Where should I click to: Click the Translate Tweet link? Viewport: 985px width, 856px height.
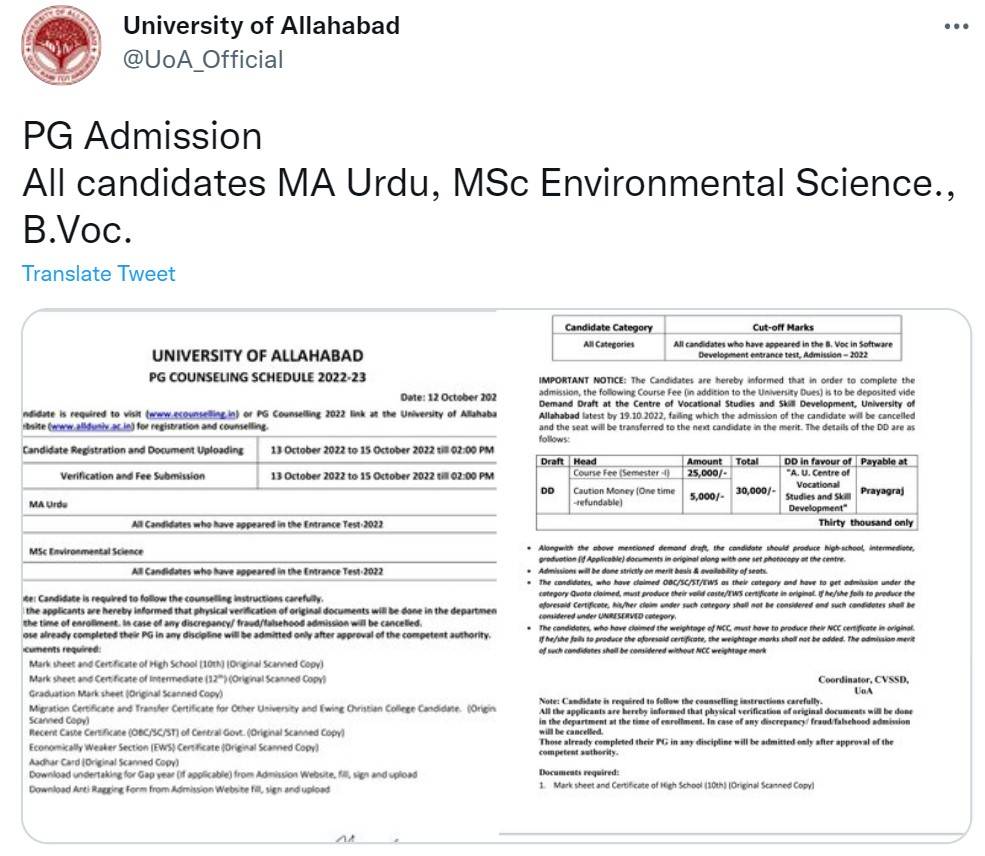coord(98,271)
